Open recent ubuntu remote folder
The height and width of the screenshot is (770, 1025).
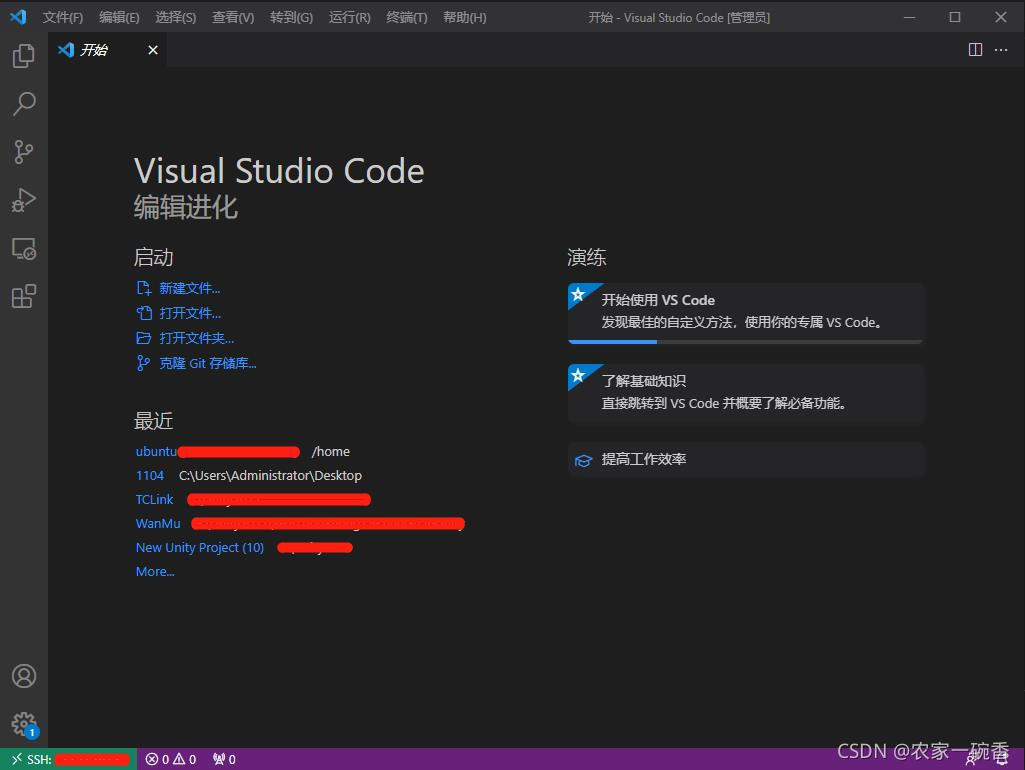tap(156, 451)
